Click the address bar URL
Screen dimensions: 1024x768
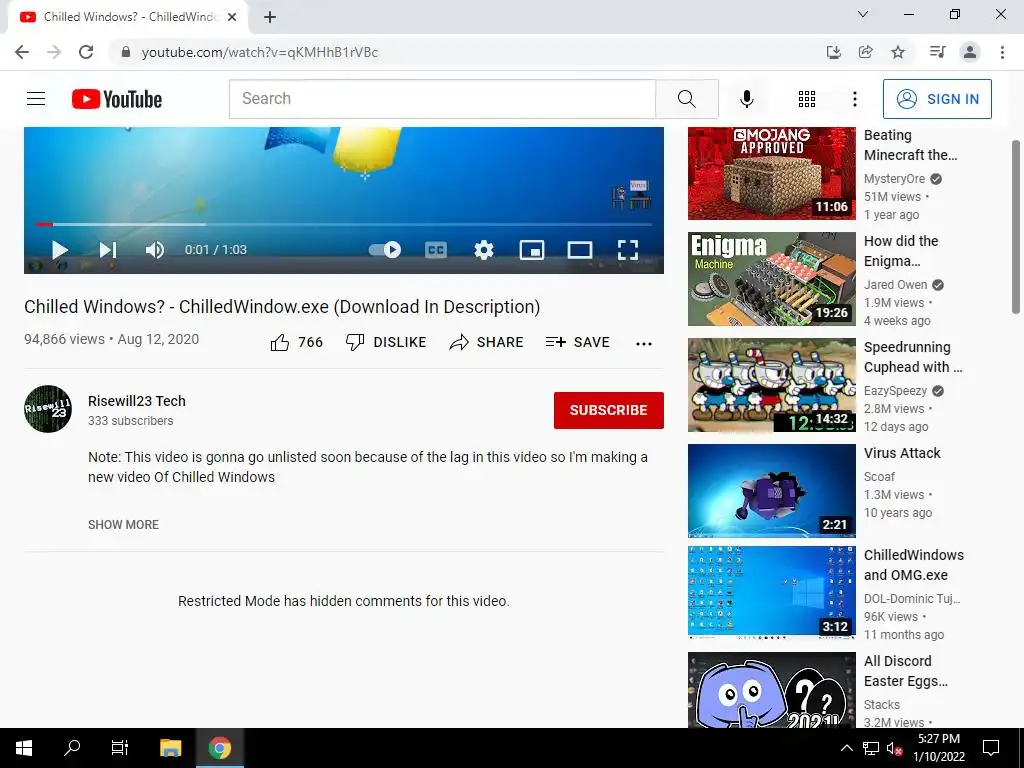click(260, 52)
